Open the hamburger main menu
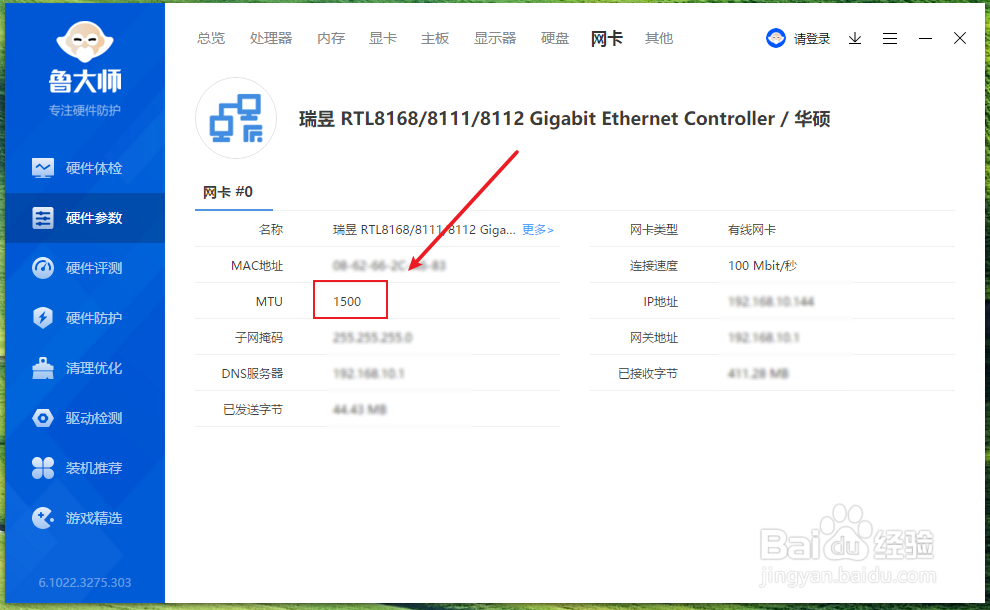This screenshot has height=610, width=990. (x=890, y=39)
